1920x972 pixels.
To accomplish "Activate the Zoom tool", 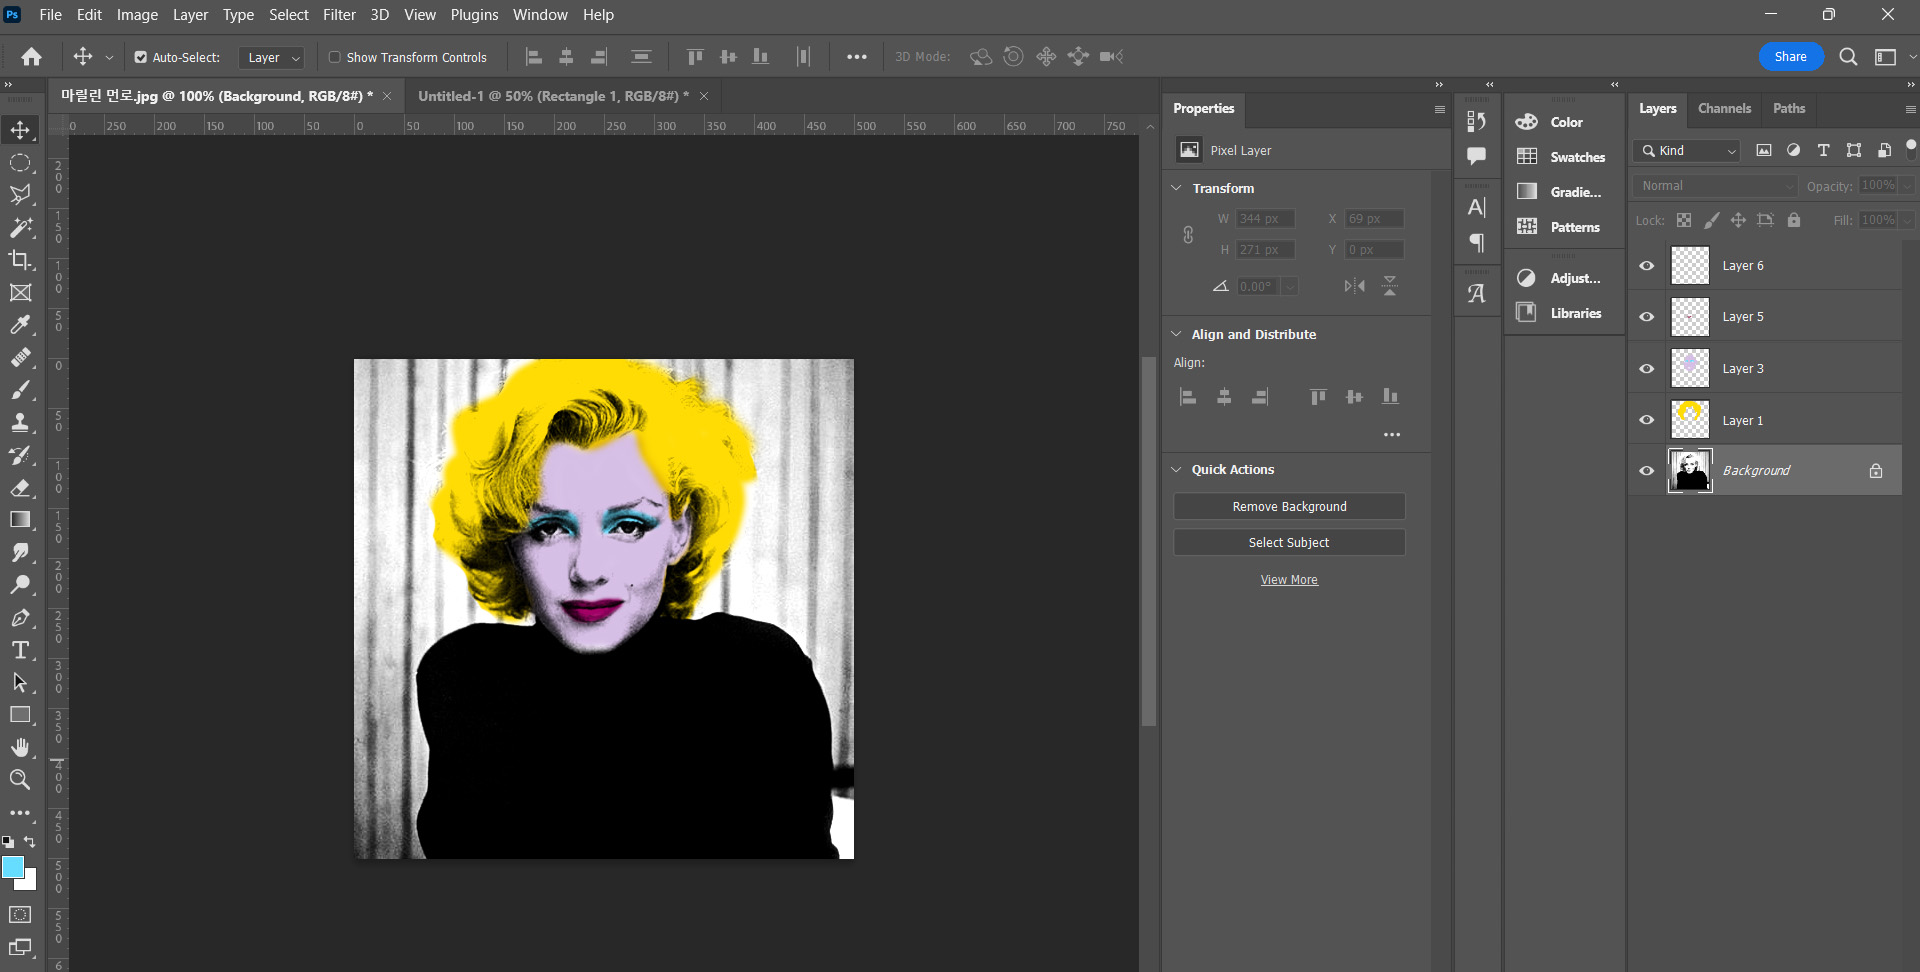I will (20, 780).
